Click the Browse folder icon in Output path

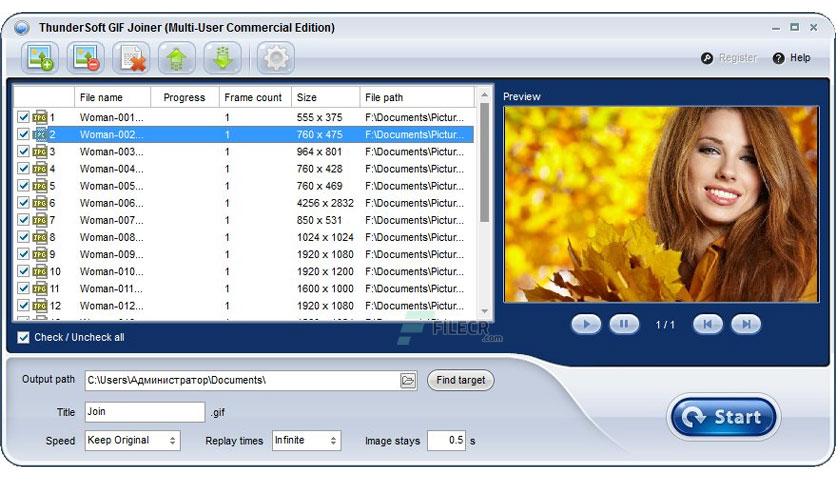tap(408, 381)
